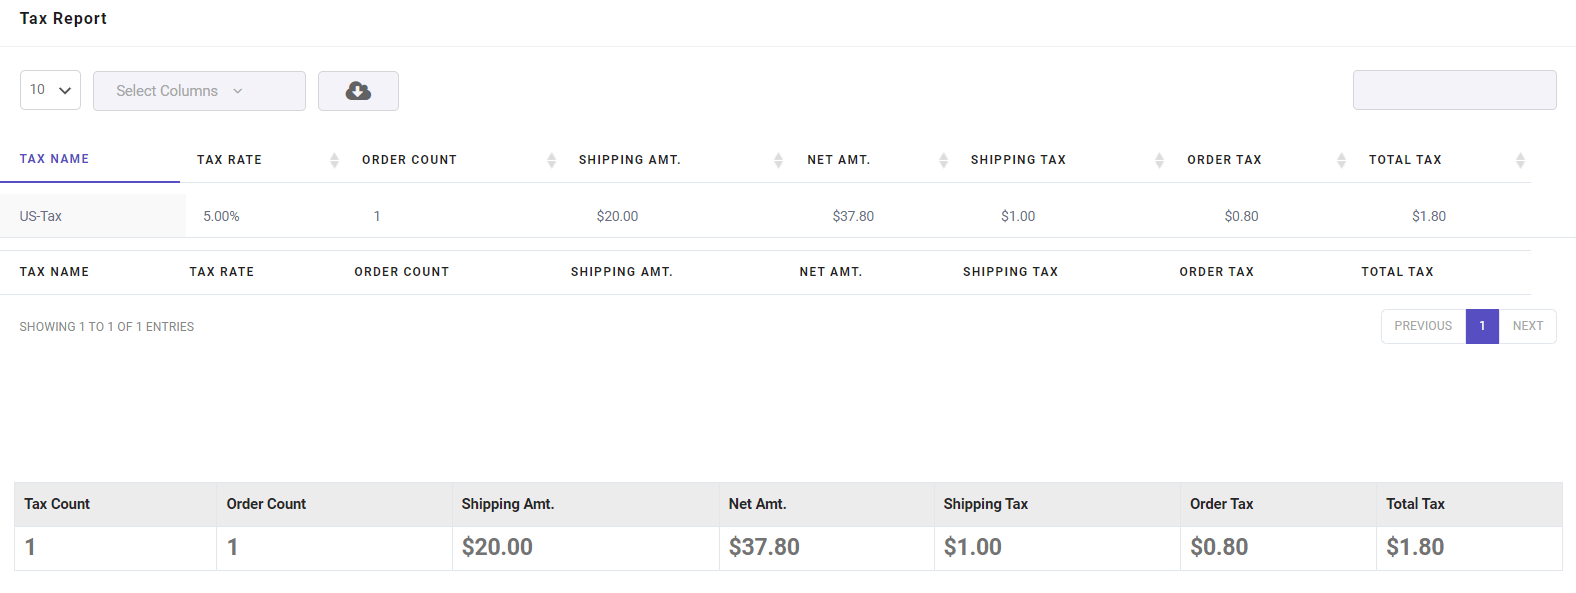Image resolution: width=1576 pixels, height=593 pixels.
Task: Focus the search input field
Action: [1454, 90]
